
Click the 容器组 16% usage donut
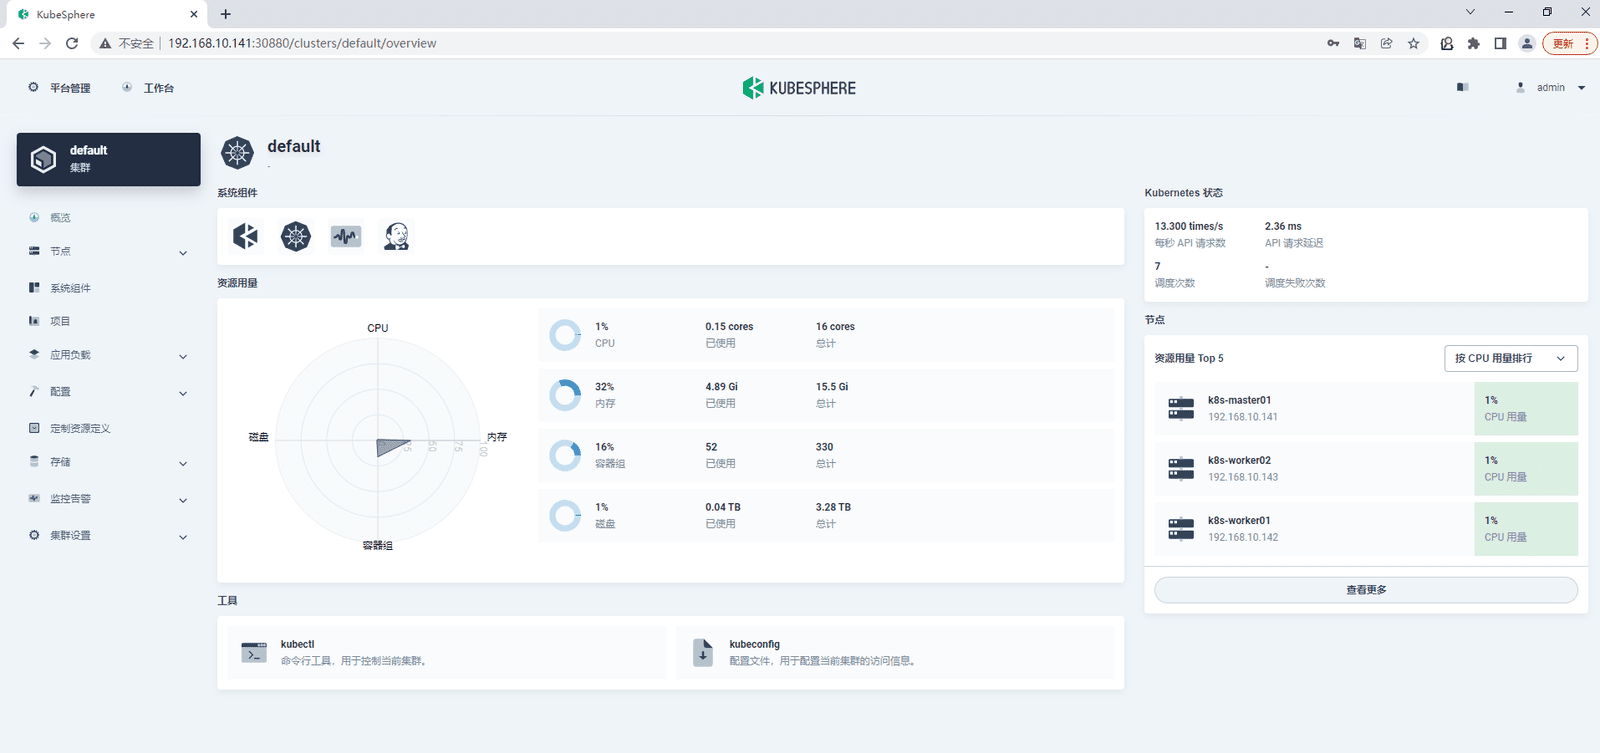tap(565, 455)
